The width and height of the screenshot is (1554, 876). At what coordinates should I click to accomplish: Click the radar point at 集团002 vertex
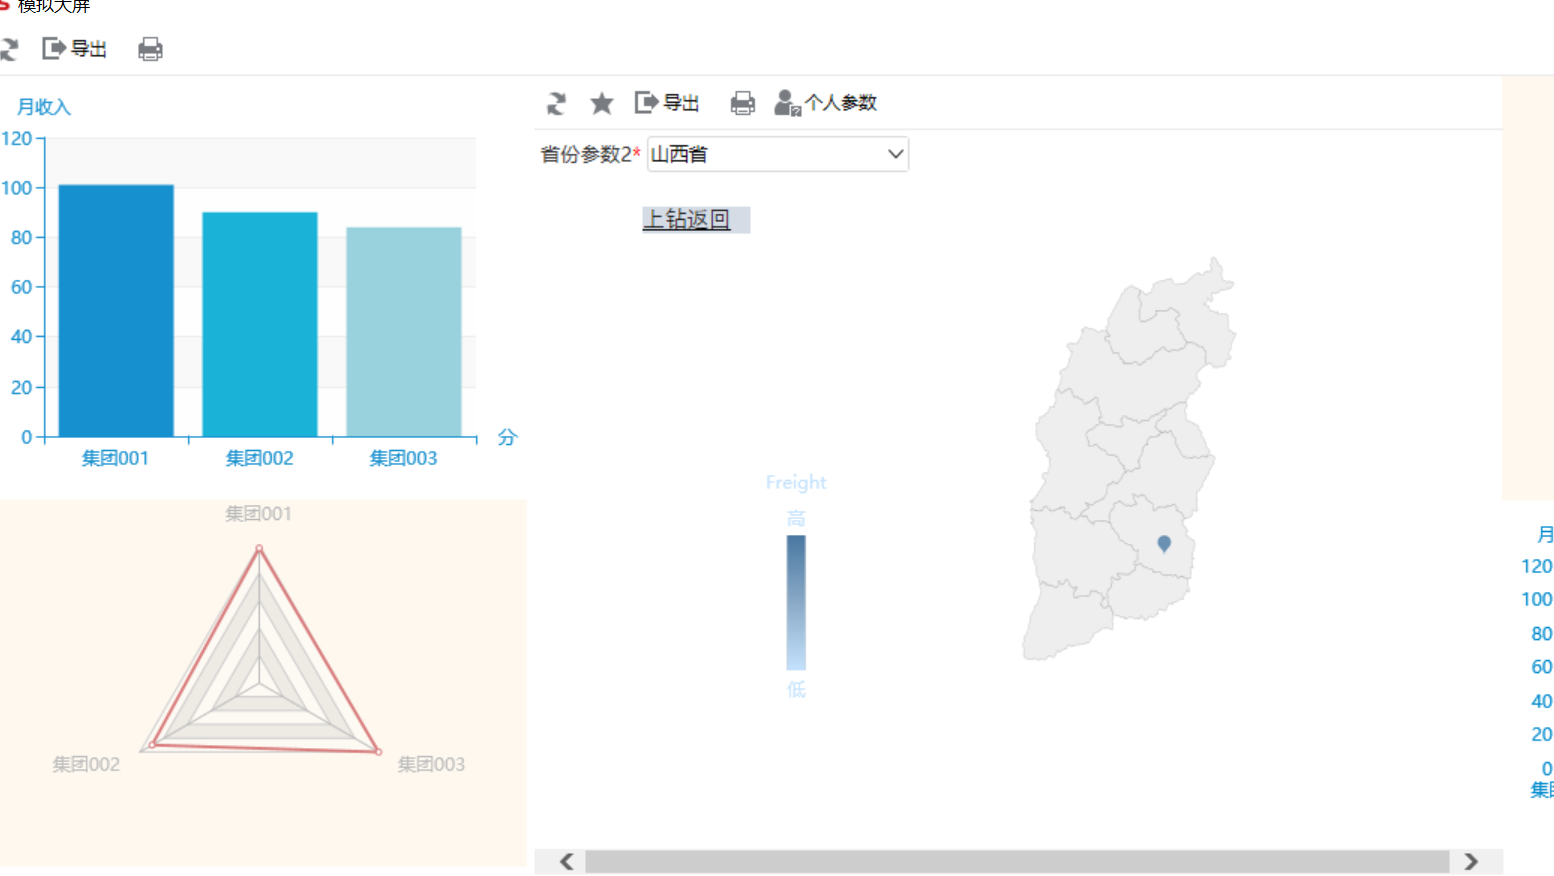click(x=152, y=744)
